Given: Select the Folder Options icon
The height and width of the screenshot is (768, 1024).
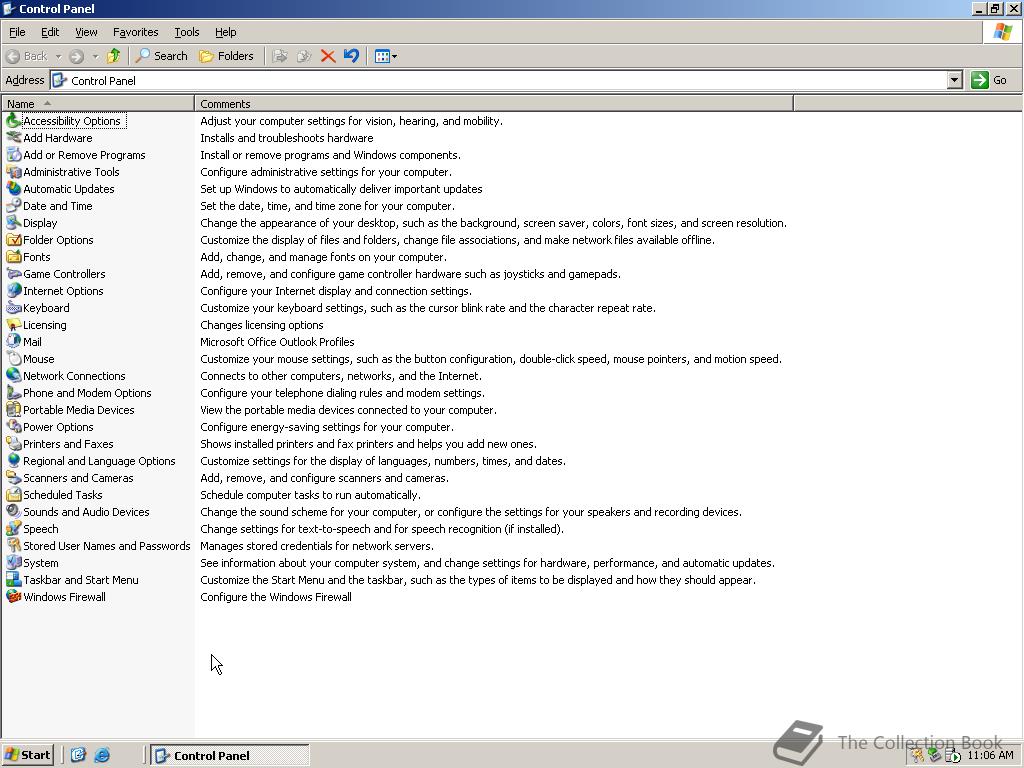Looking at the screenshot, I should pyautogui.click(x=13, y=240).
